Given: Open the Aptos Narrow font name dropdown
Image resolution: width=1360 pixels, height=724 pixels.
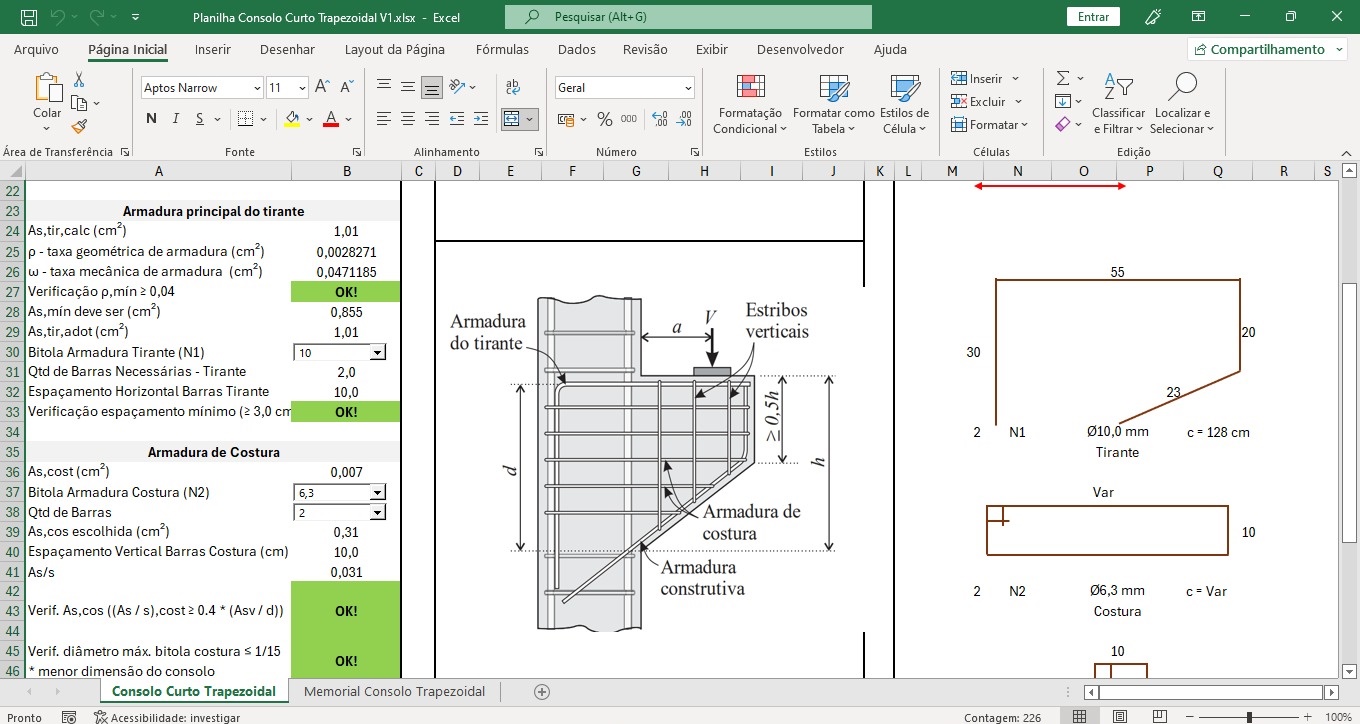Looking at the screenshot, I should tap(257, 88).
